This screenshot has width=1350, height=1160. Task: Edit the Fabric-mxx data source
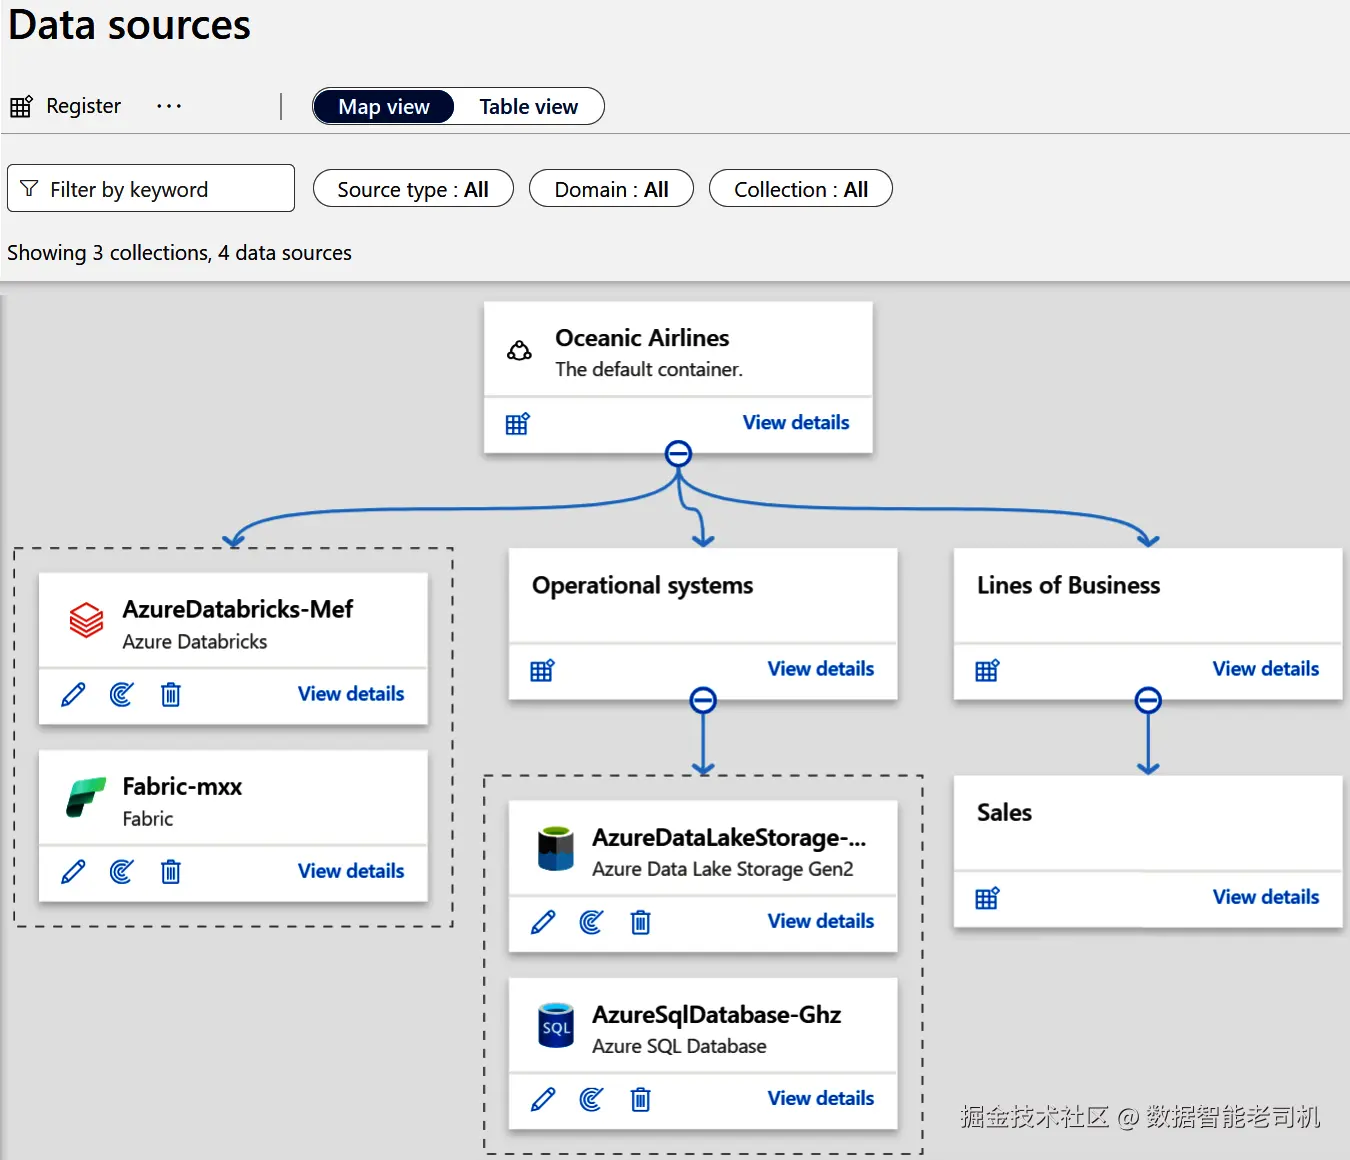73,872
